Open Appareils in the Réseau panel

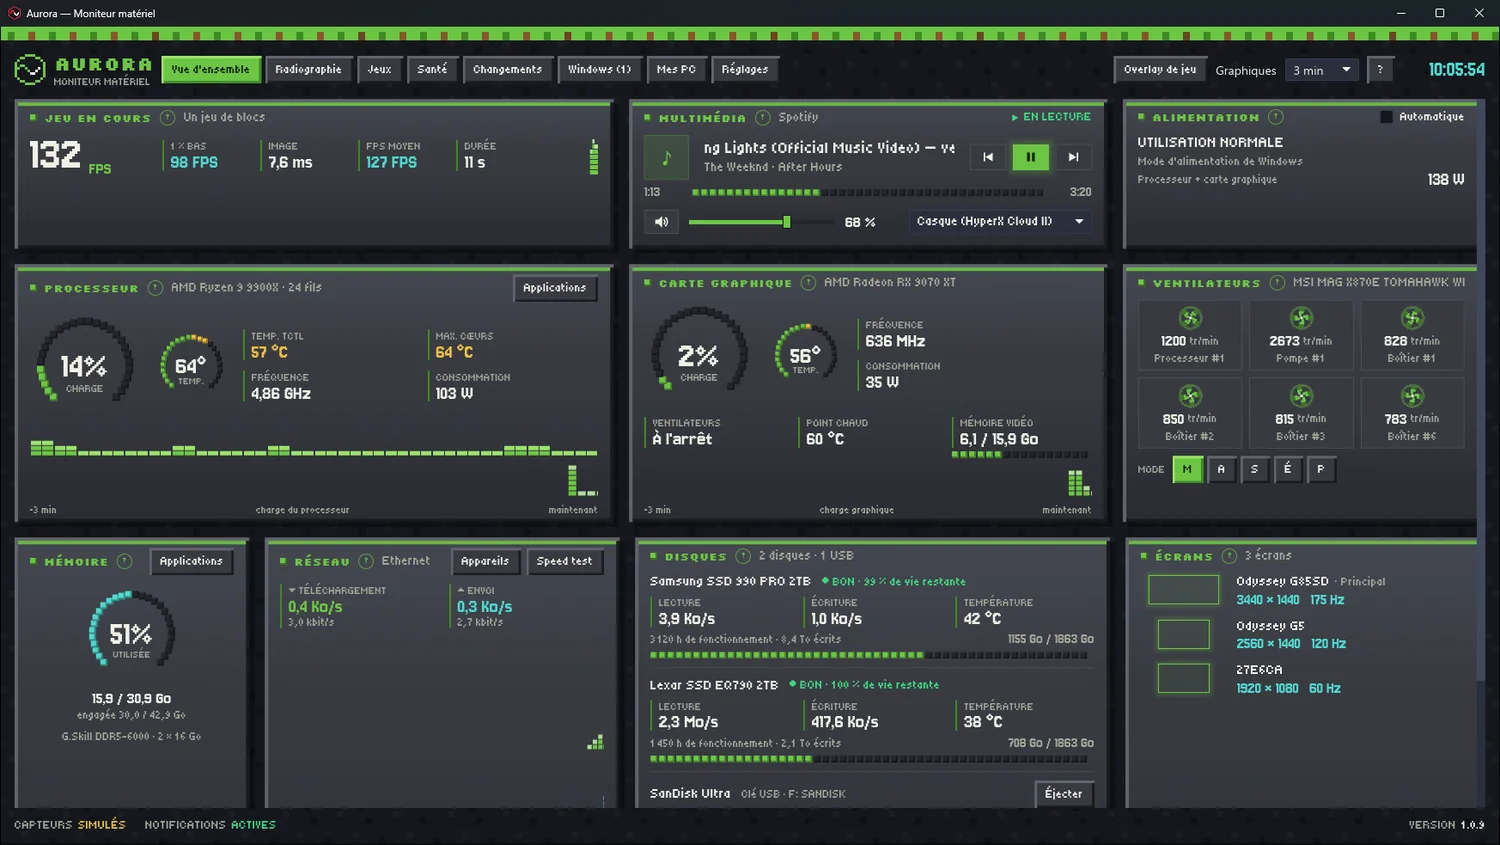tap(485, 562)
